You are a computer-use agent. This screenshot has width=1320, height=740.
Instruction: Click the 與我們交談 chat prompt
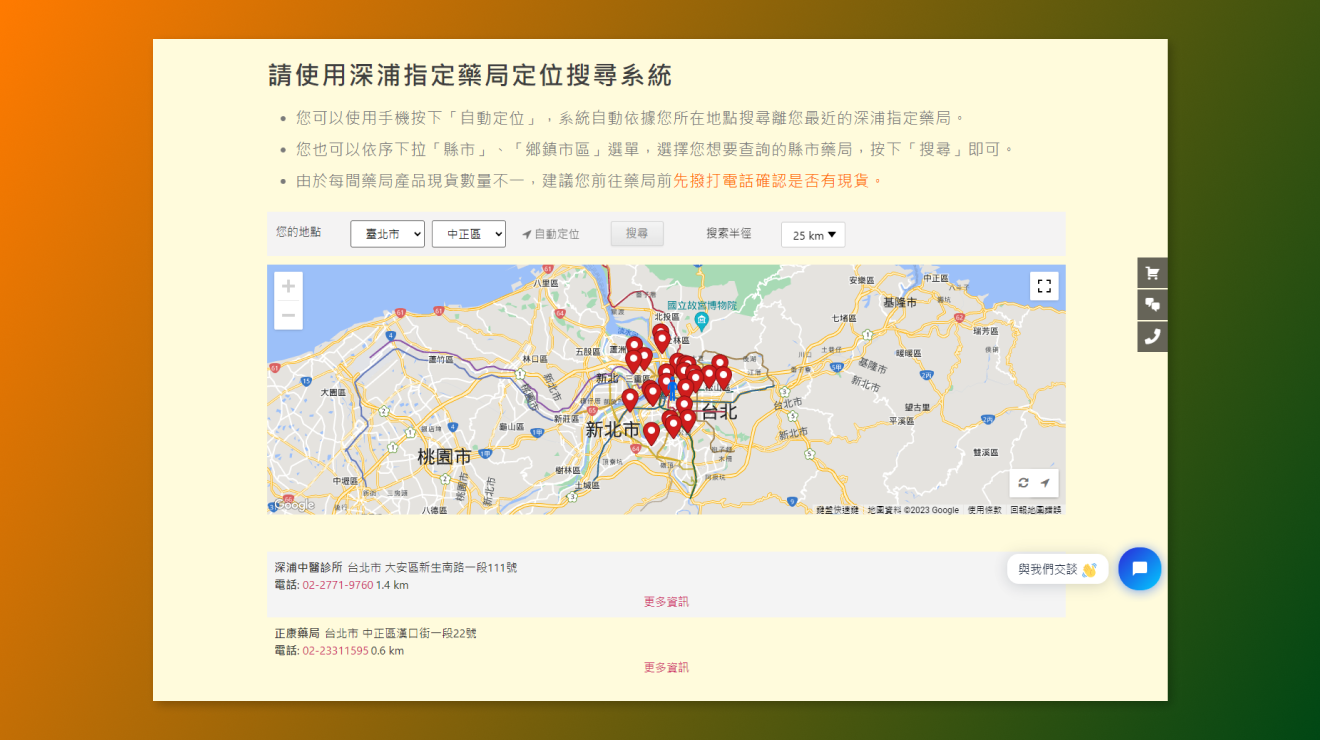pos(1058,569)
